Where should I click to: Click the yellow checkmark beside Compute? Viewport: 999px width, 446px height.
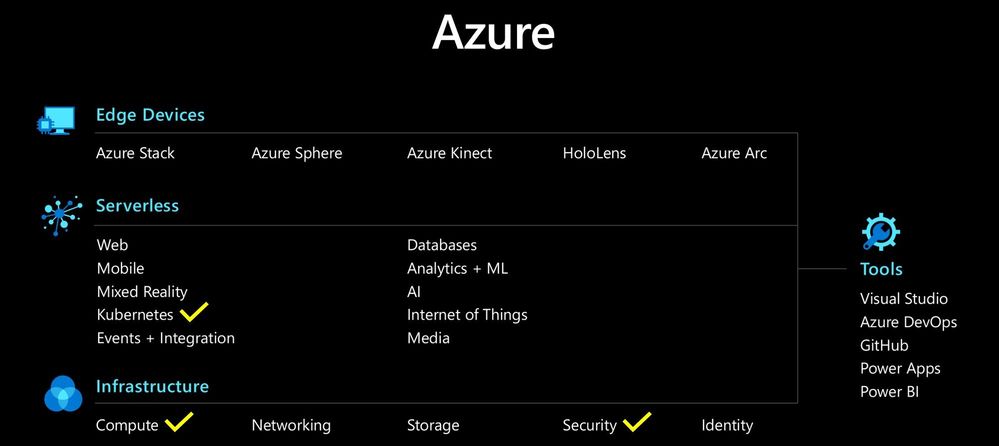coord(177,422)
